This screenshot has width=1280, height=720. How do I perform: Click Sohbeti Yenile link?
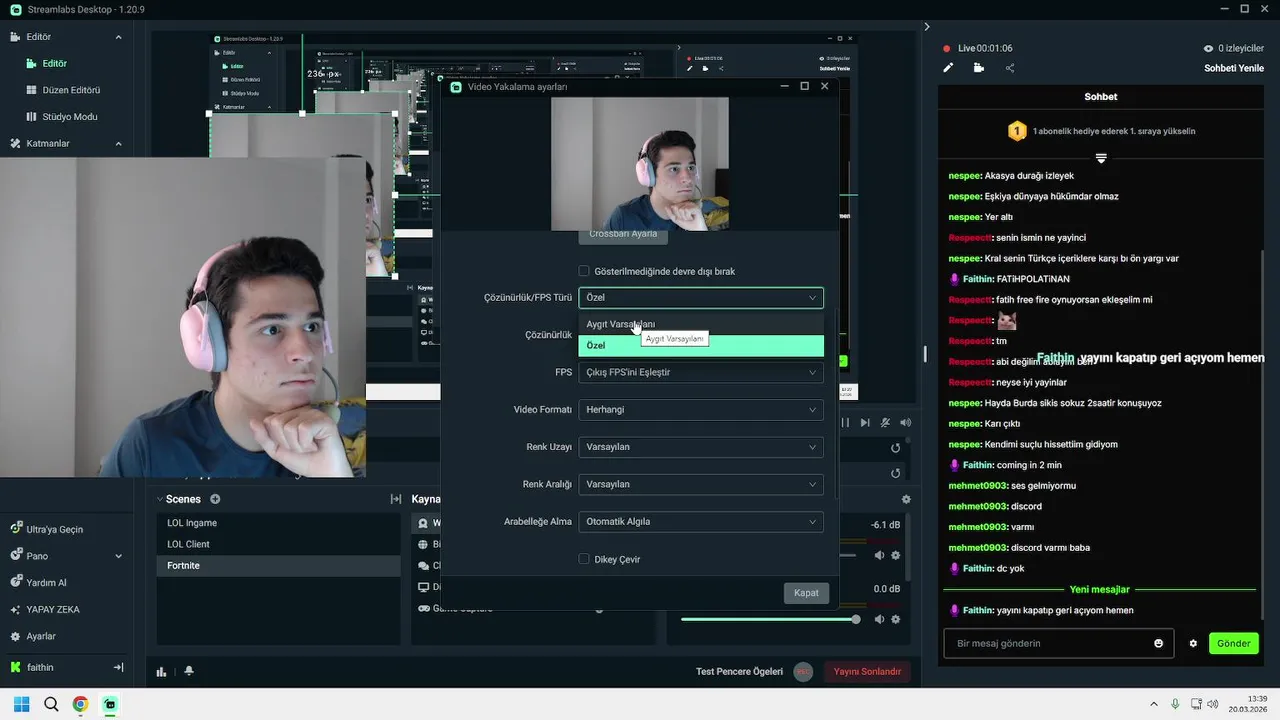tap(1234, 68)
